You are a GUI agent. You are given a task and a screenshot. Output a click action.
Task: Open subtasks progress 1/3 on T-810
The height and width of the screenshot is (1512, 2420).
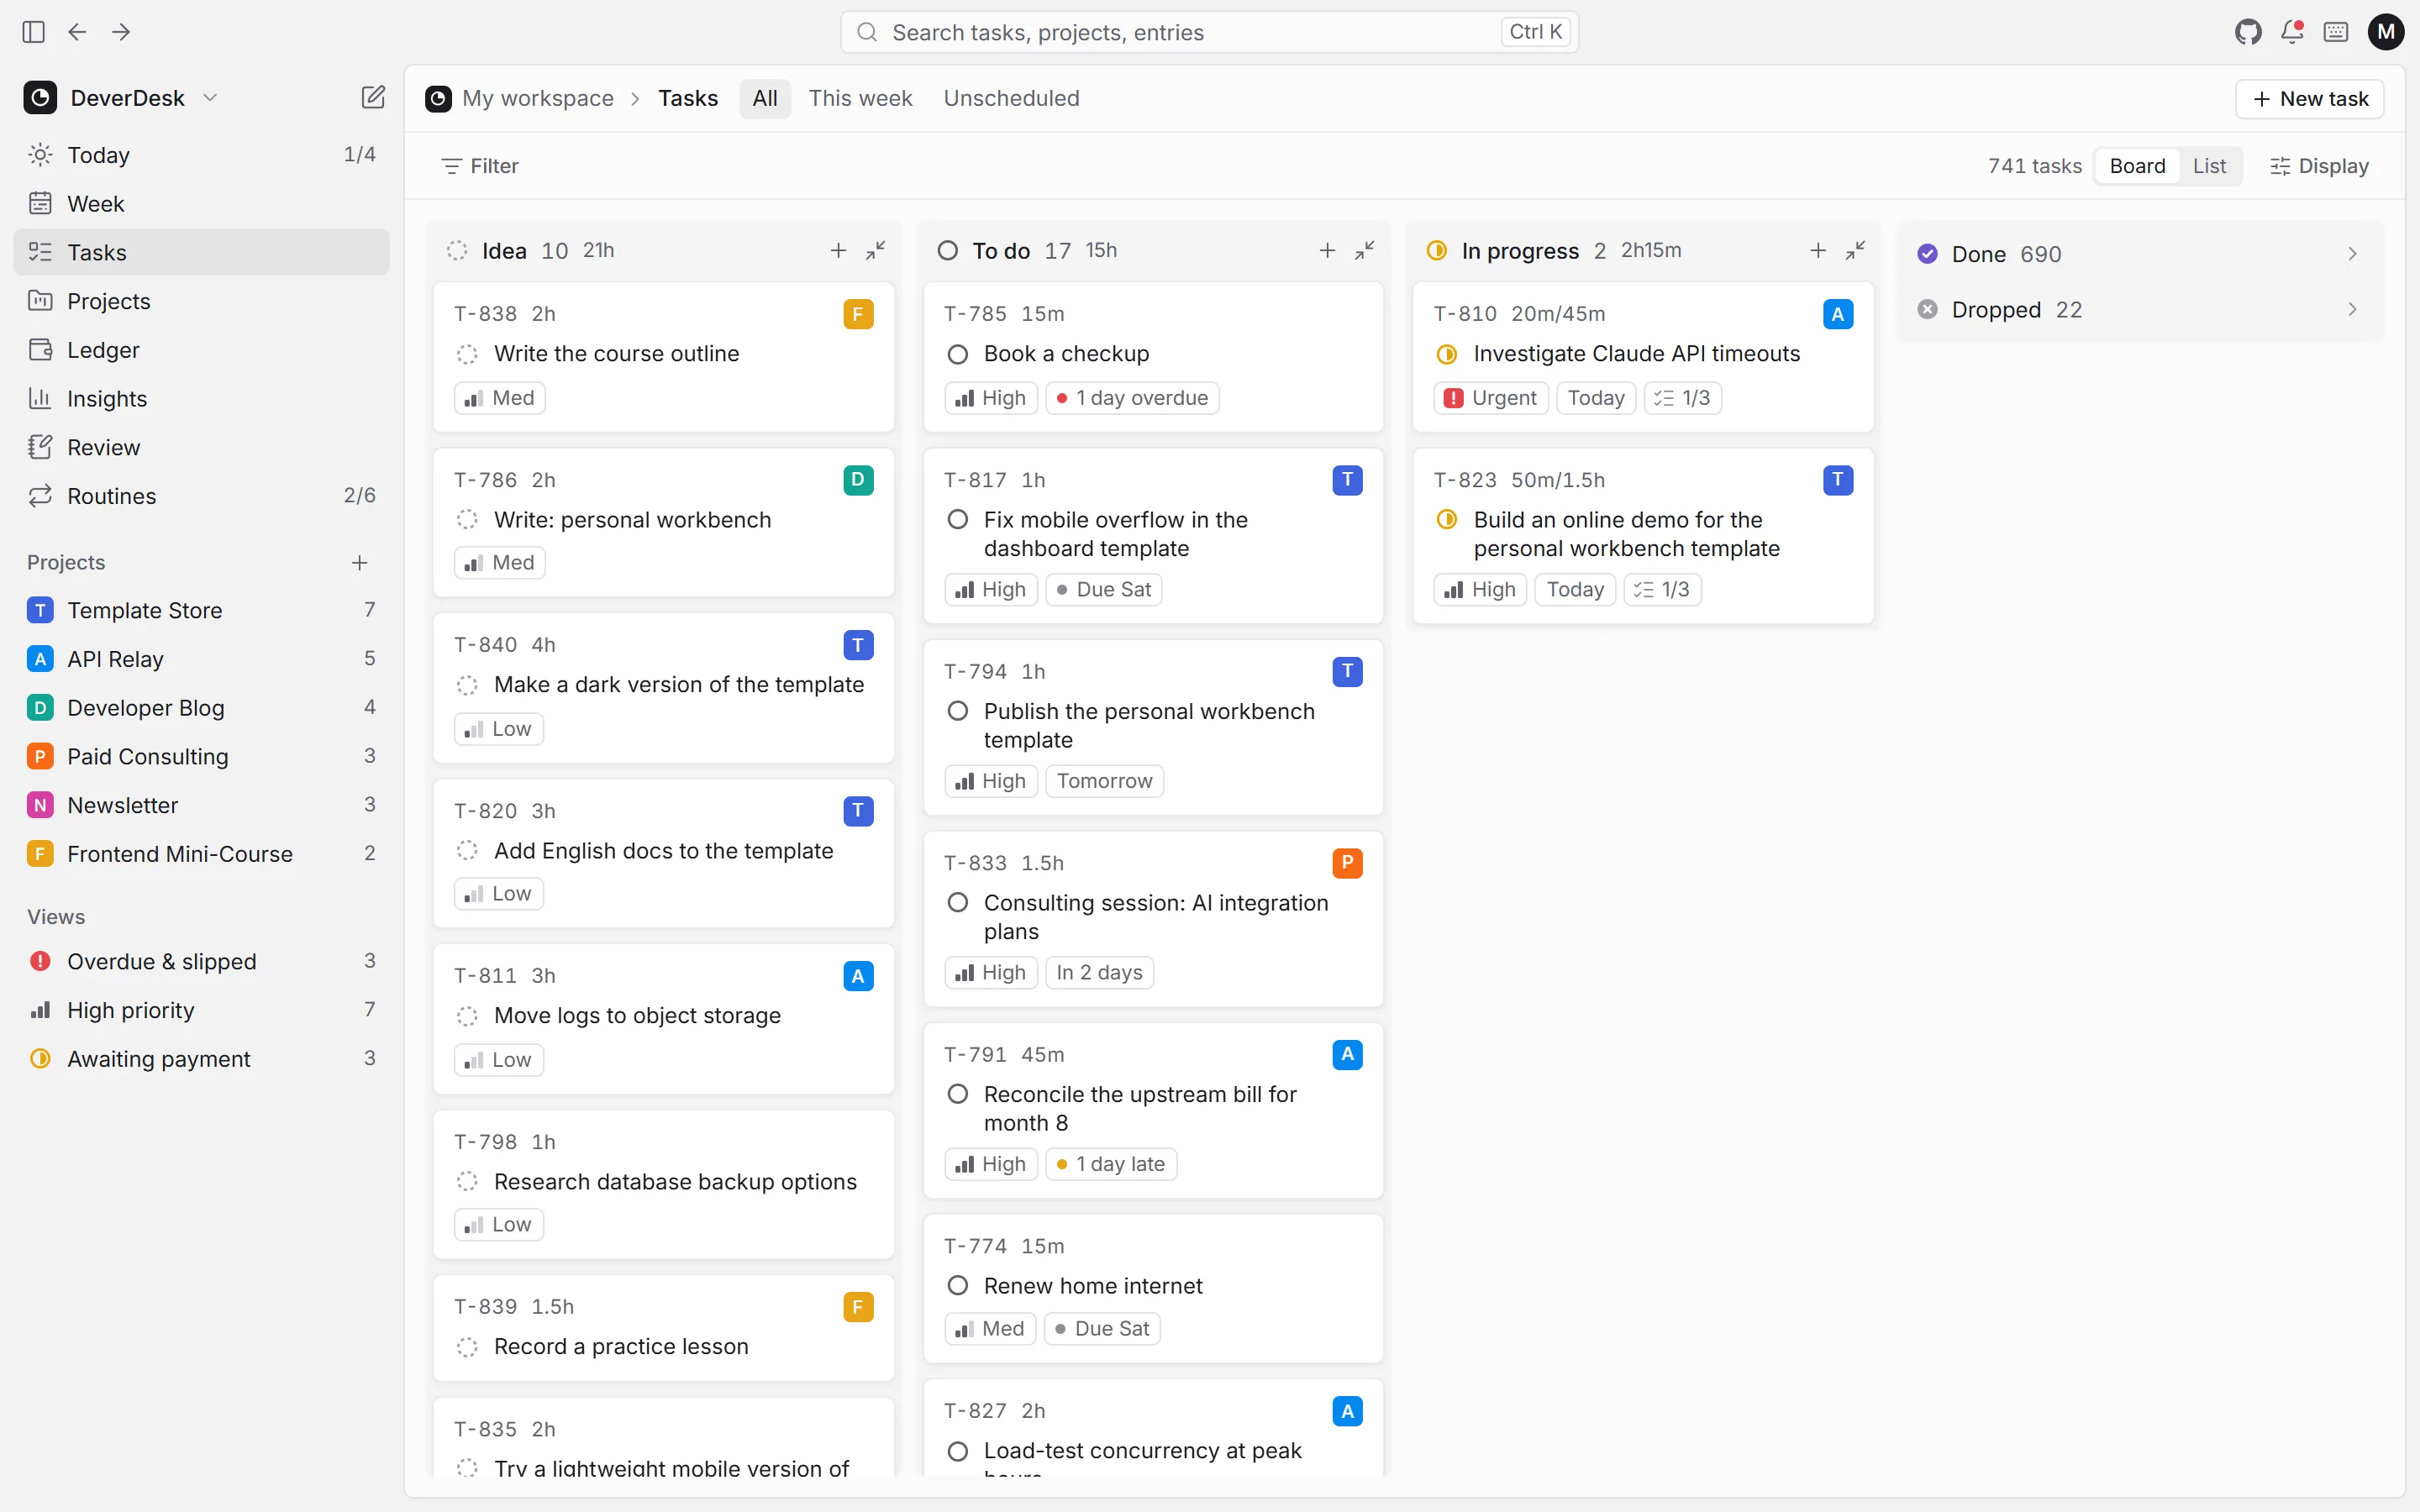1682,398
